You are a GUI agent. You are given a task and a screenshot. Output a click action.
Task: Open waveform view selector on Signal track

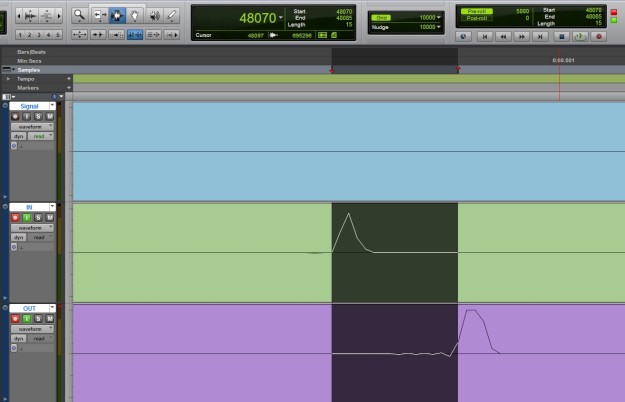pyautogui.click(x=33, y=126)
